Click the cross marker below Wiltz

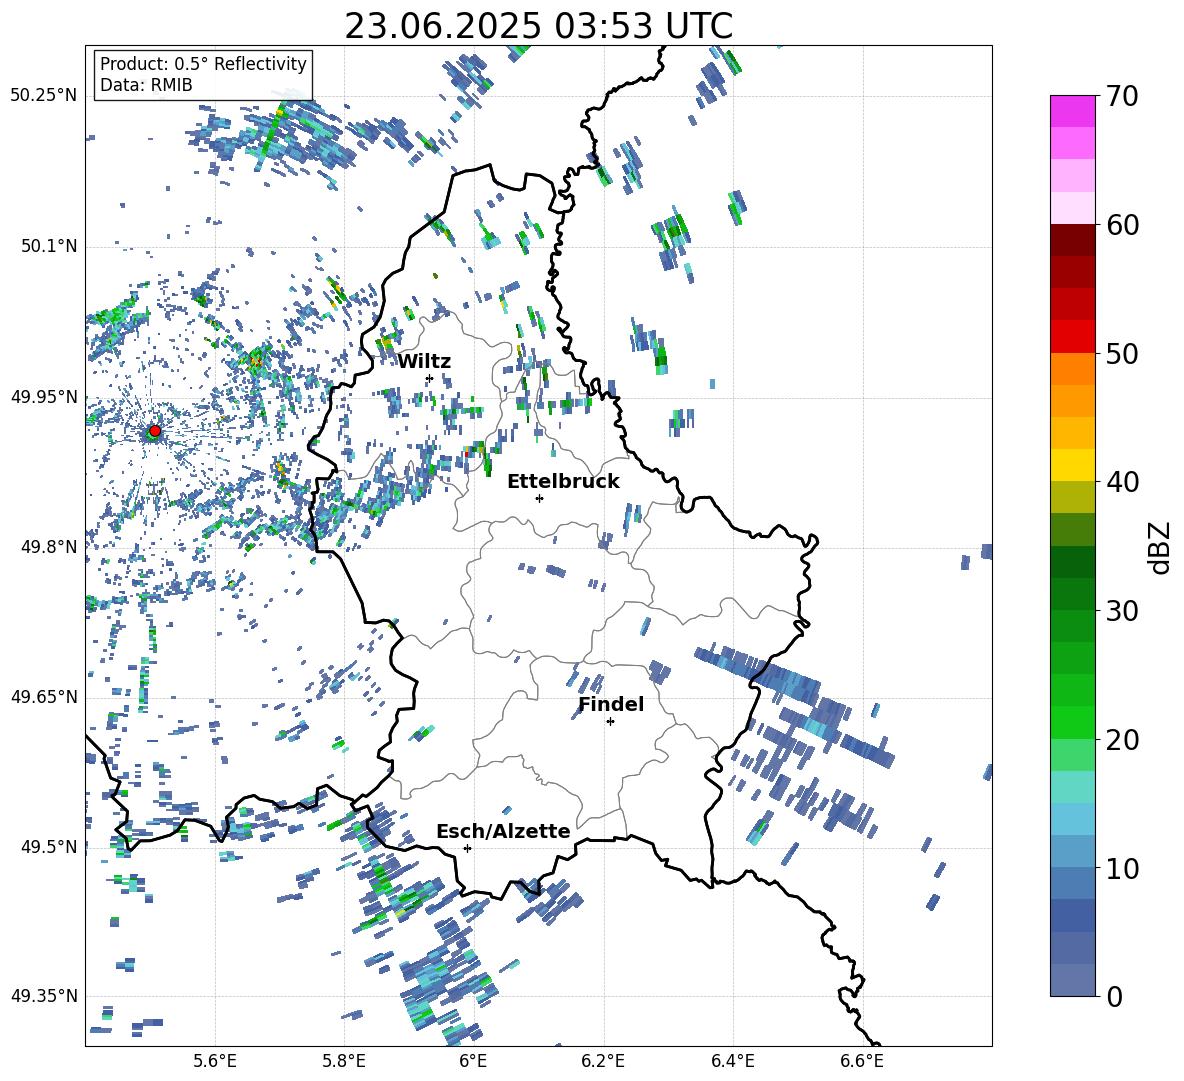coord(430,378)
